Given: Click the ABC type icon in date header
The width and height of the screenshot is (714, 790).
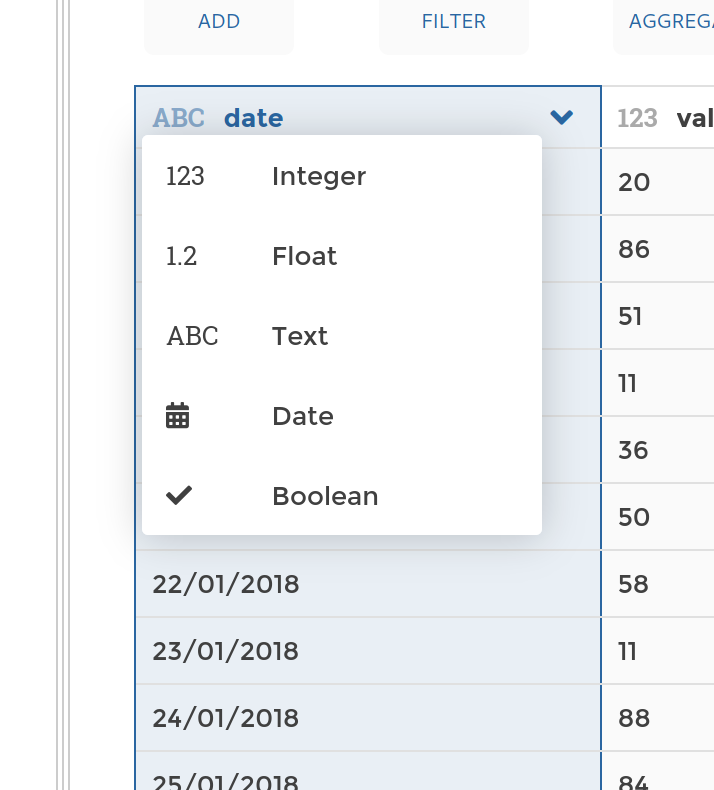Looking at the screenshot, I should pyautogui.click(x=179, y=118).
